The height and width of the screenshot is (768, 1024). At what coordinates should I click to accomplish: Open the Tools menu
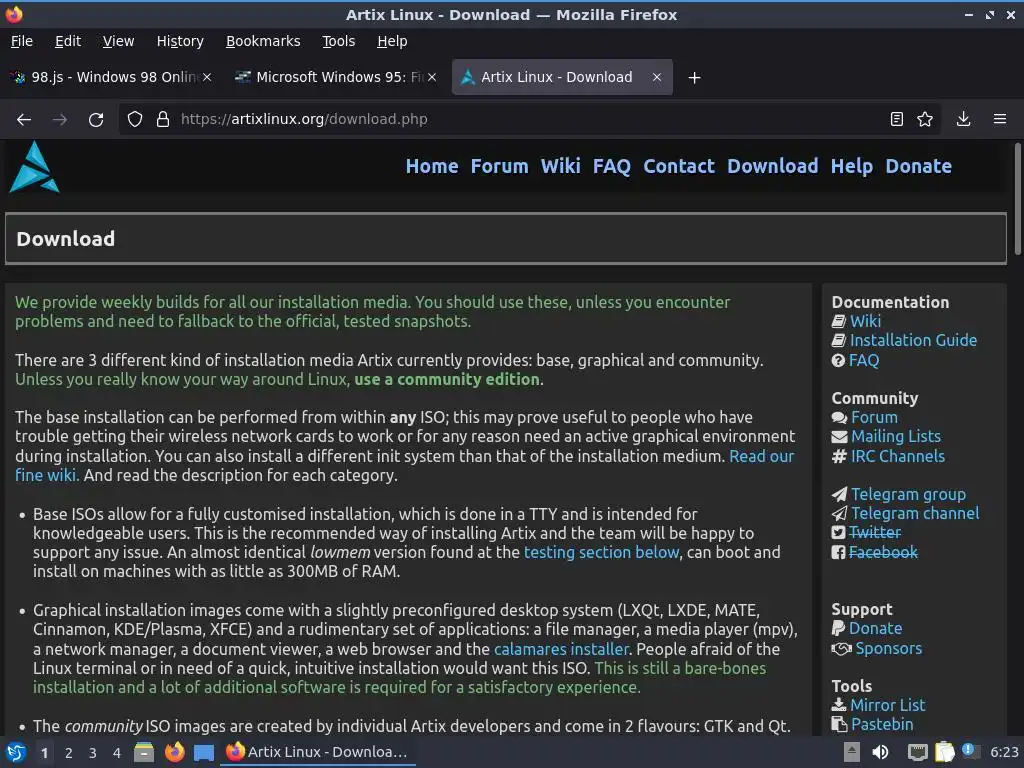pyautogui.click(x=338, y=41)
